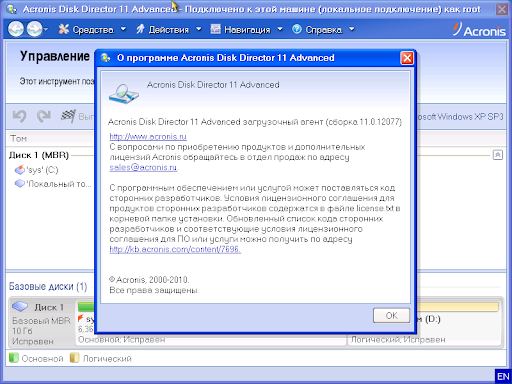
Task: Click the Redo arrow in toolbar
Action: pos(44,116)
